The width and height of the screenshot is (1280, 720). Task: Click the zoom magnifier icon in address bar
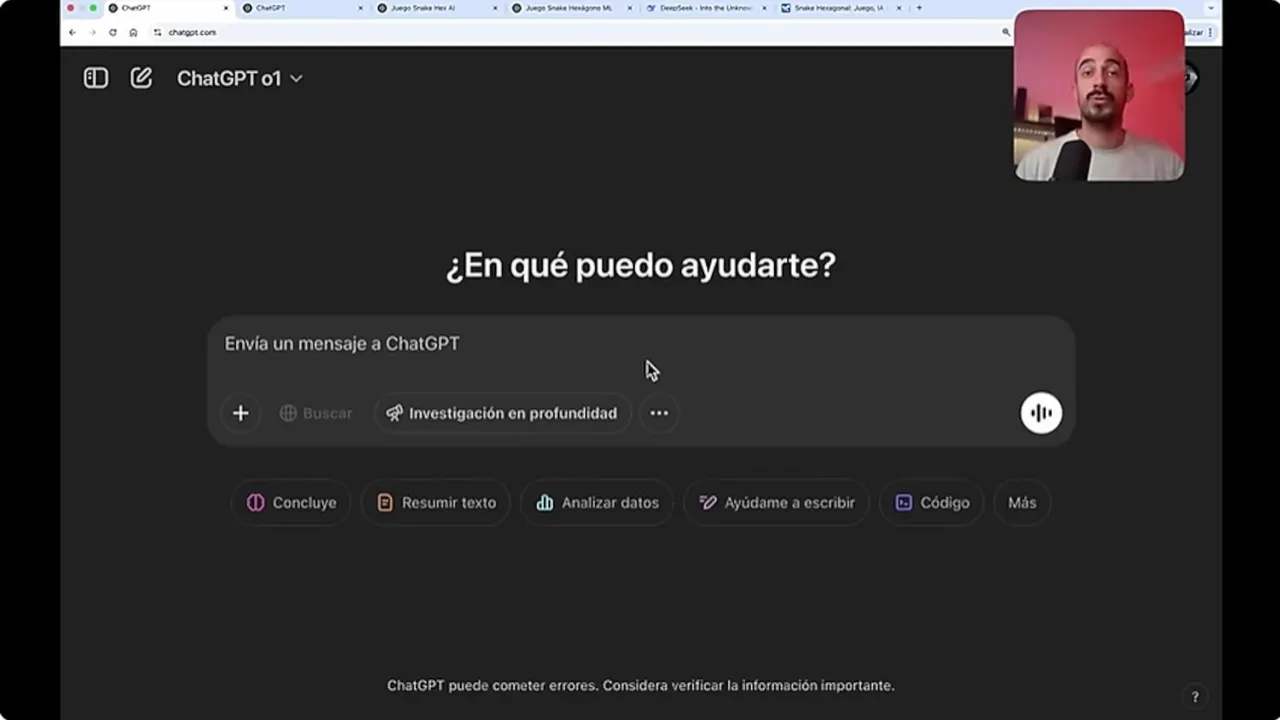[x=1005, y=32]
